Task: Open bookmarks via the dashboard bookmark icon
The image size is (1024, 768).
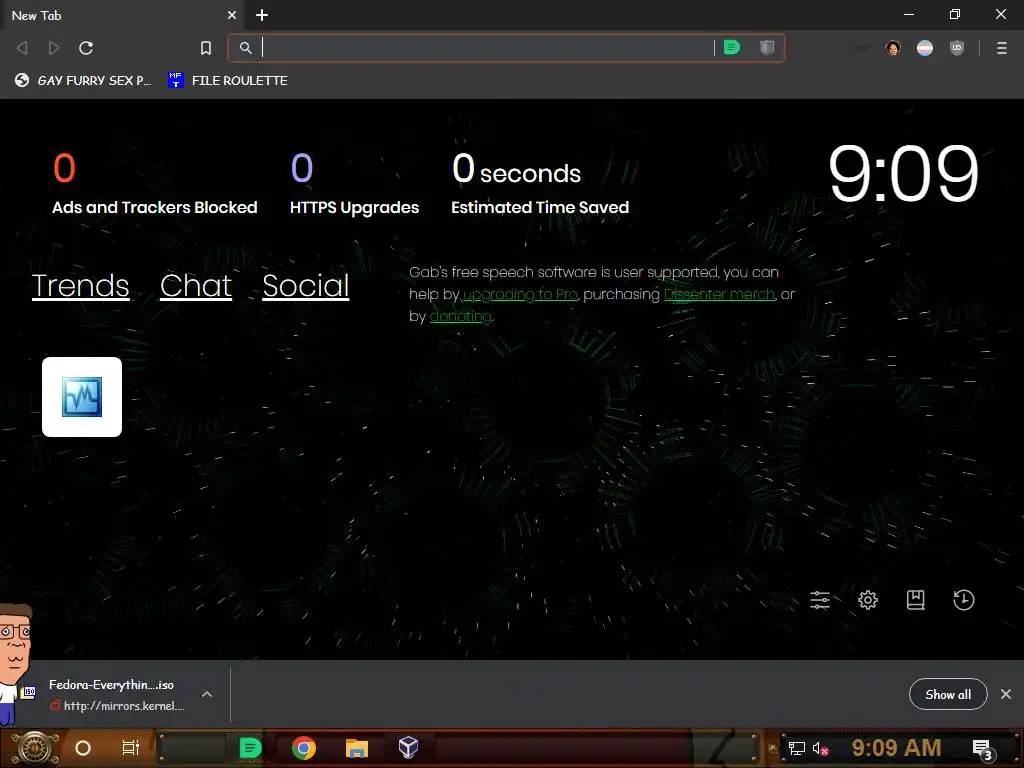Action: tap(916, 600)
